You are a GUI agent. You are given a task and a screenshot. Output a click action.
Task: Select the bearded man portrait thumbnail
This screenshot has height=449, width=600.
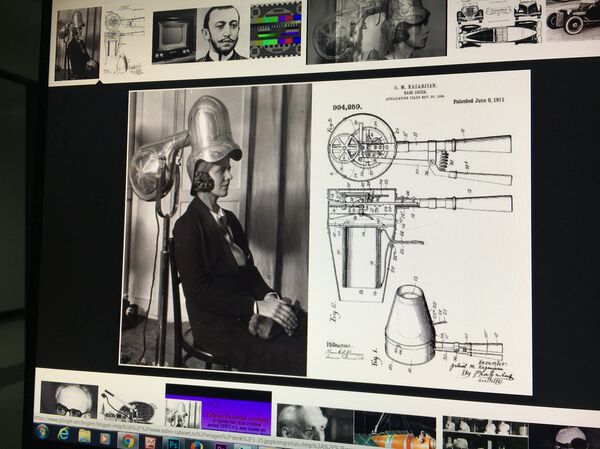(222, 32)
